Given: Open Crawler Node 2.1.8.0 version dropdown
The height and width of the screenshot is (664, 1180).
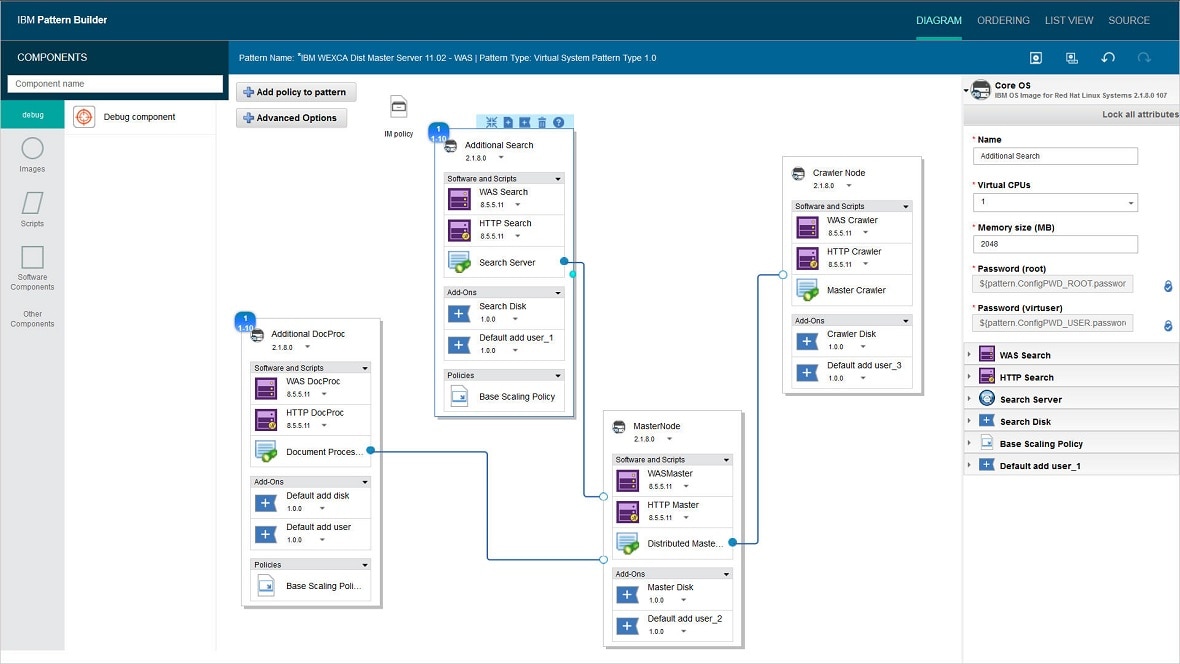Looking at the screenshot, I should 849,186.
